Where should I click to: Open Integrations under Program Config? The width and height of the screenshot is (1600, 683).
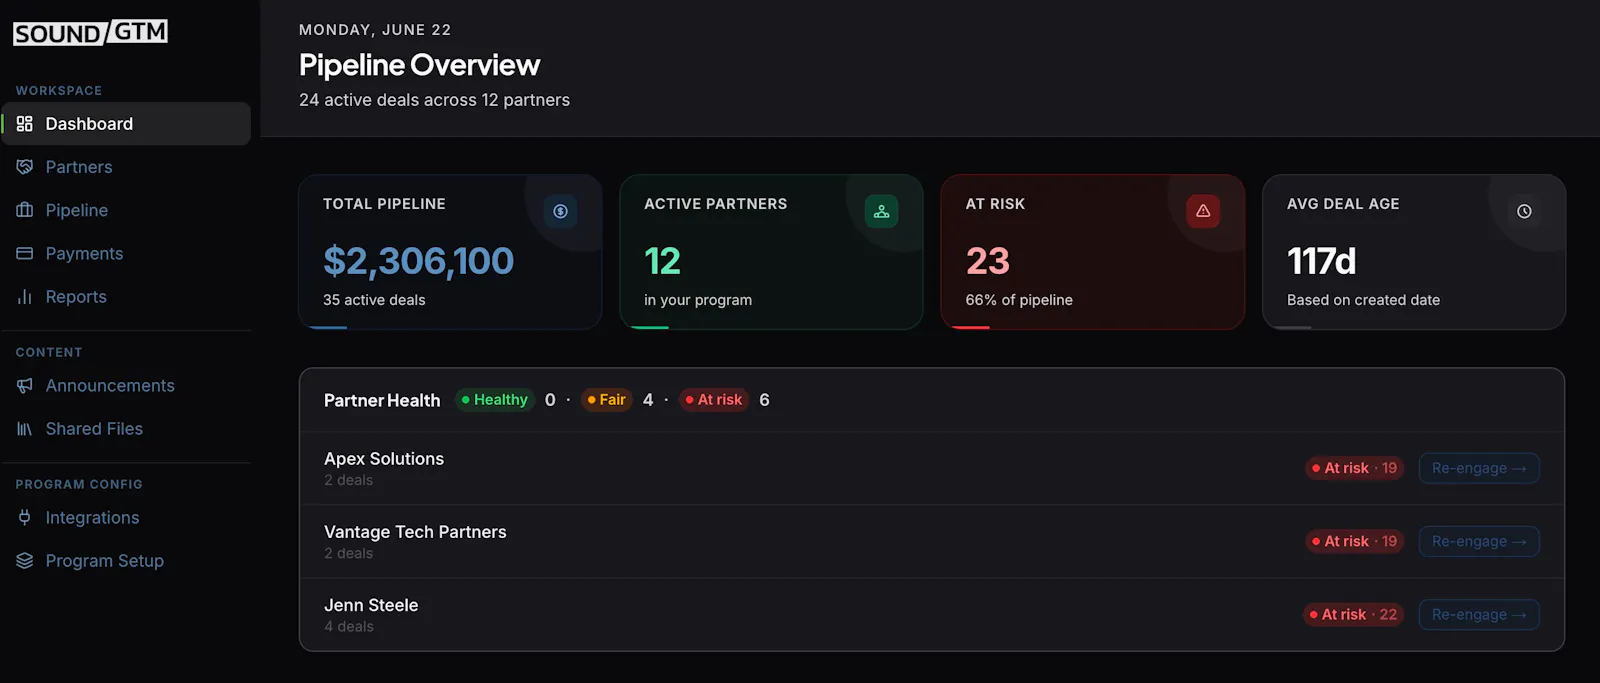[x=126, y=517]
